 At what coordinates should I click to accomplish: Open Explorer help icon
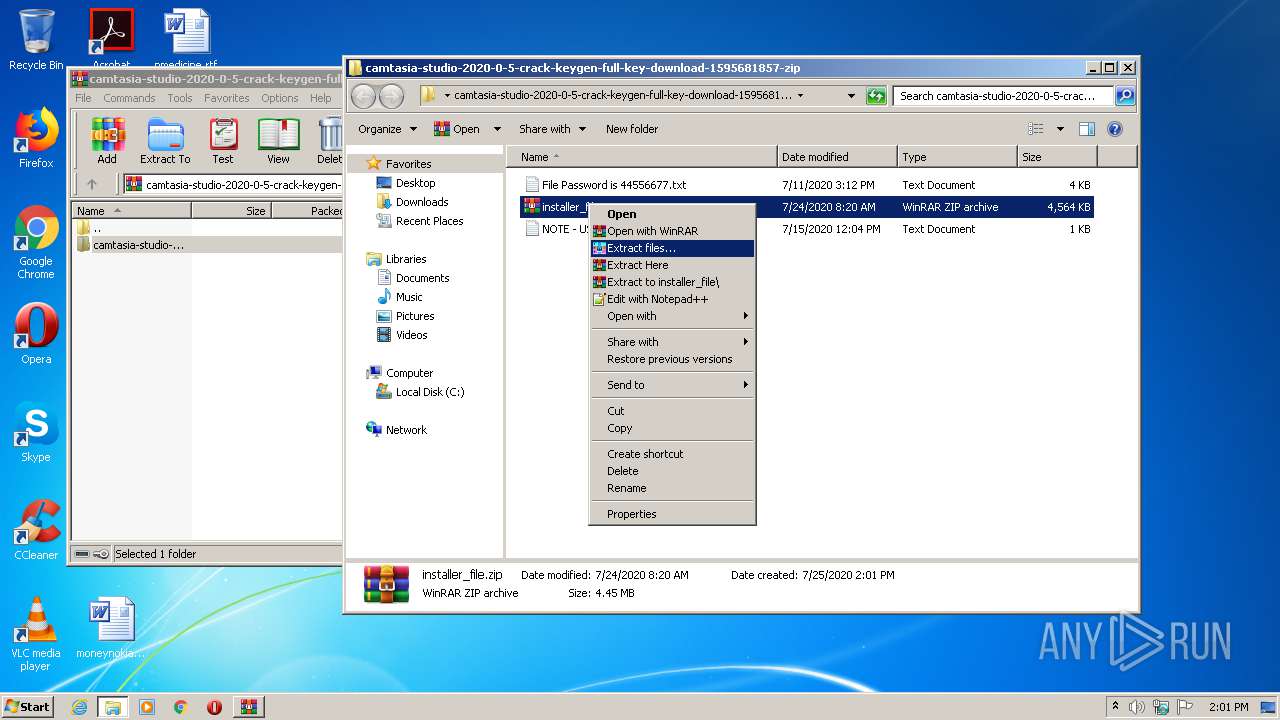coord(1115,129)
